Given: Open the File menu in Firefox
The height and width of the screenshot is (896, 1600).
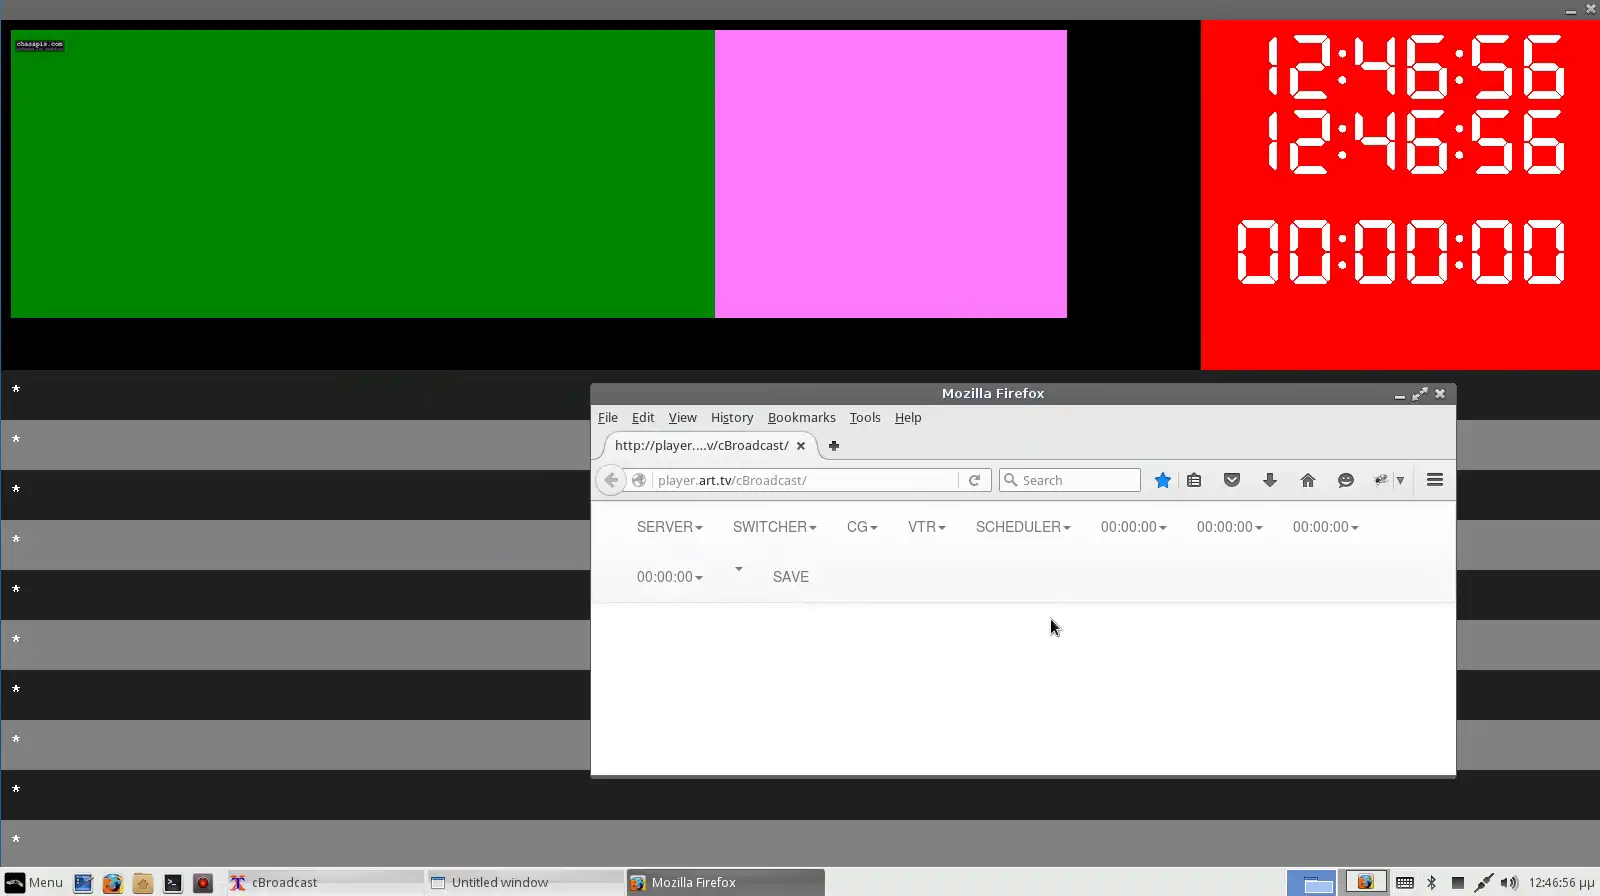Looking at the screenshot, I should click(x=608, y=418).
